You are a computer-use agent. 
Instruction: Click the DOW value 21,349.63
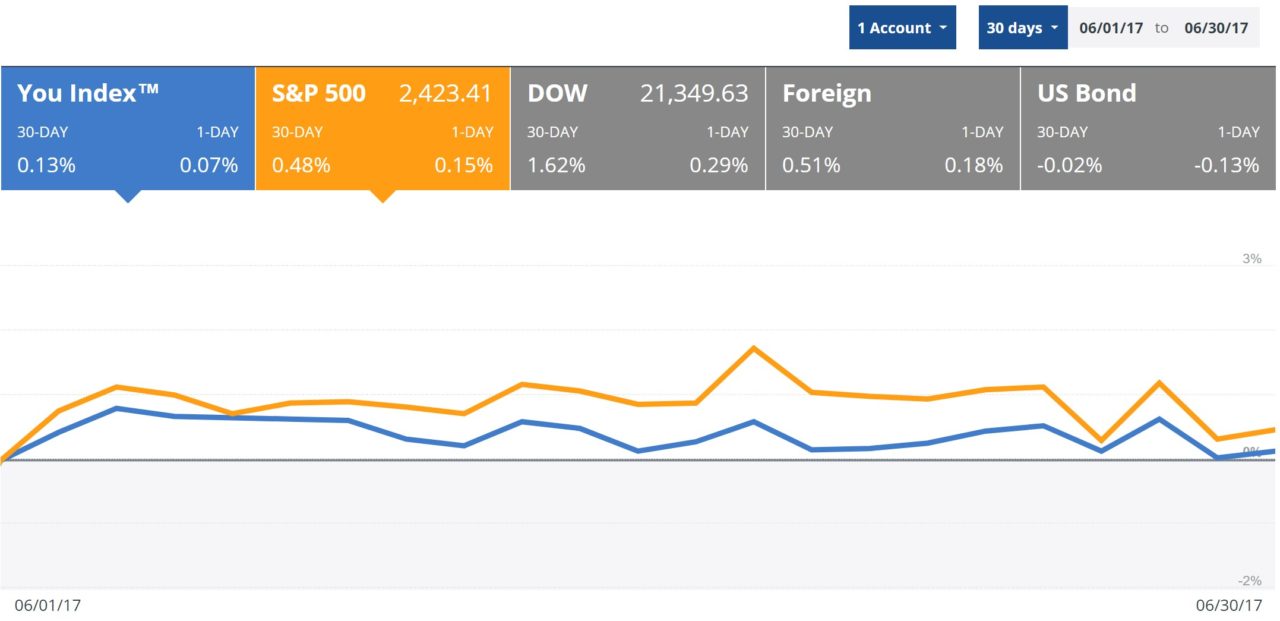click(694, 94)
